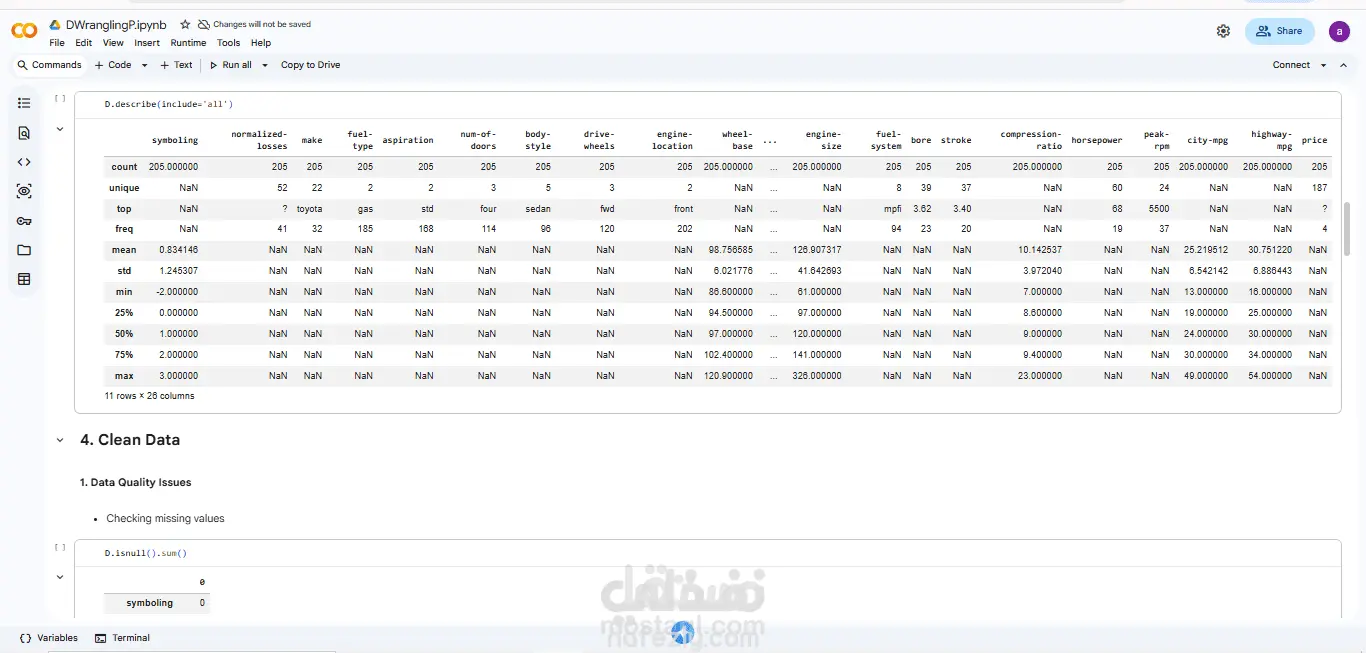The image size is (1366, 653).
Task: Click the notebook title DWranglingP.ipynb
Action: 116,24
